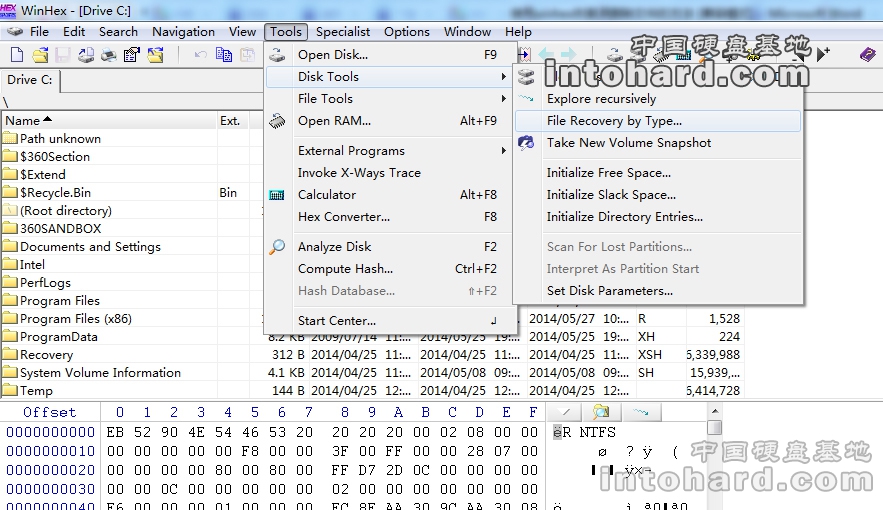
Task: Click the hex view scrollbar up arrow
Action: click(x=715, y=411)
